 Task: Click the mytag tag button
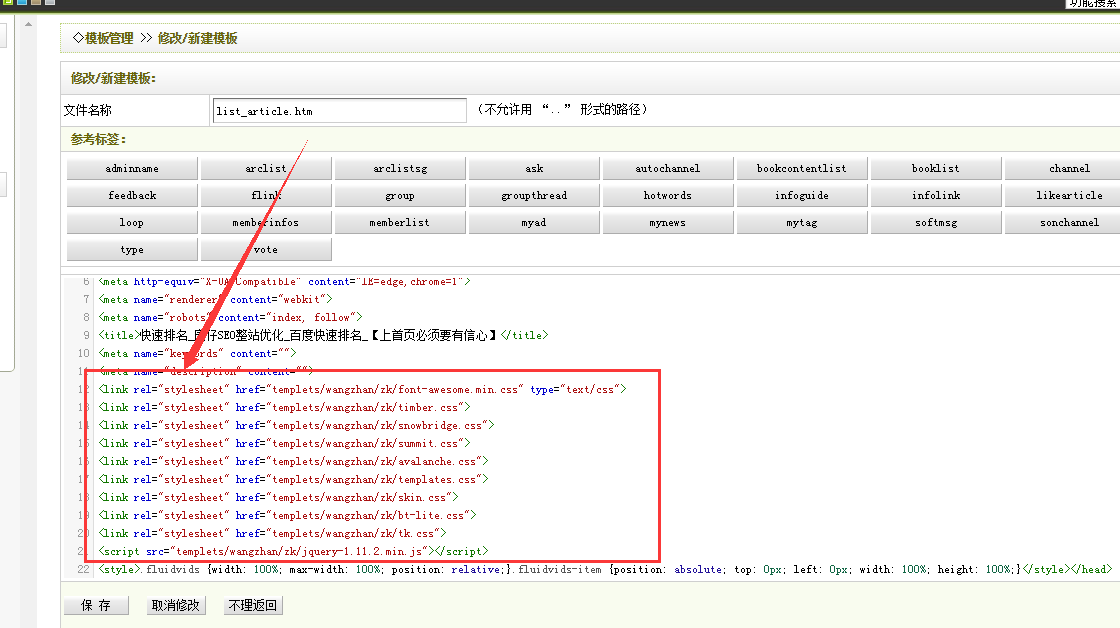[x=802, y=223]
